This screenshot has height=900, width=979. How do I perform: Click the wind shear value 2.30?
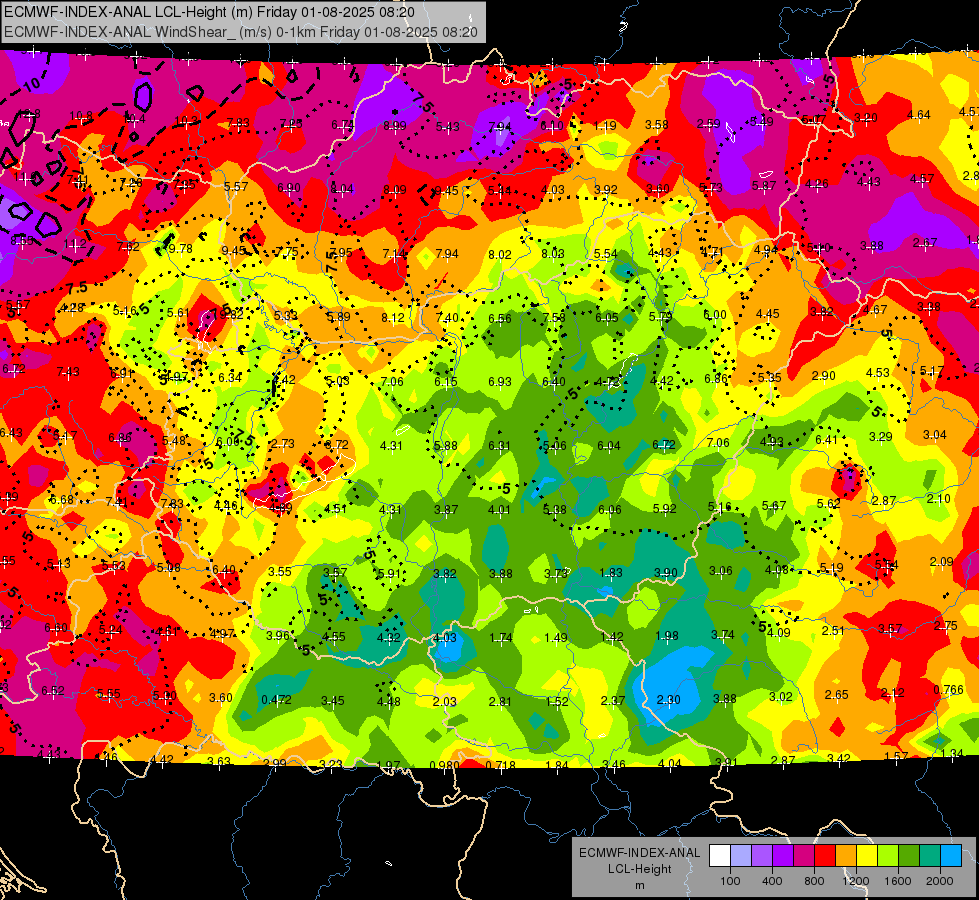668,700
